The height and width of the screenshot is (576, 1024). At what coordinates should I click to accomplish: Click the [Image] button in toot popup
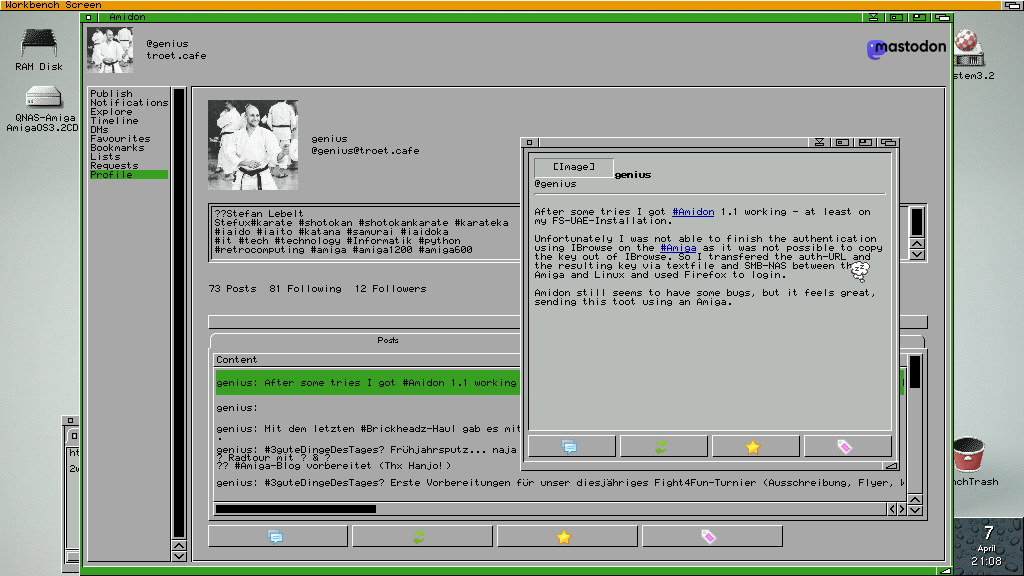(x=573, y=167)
